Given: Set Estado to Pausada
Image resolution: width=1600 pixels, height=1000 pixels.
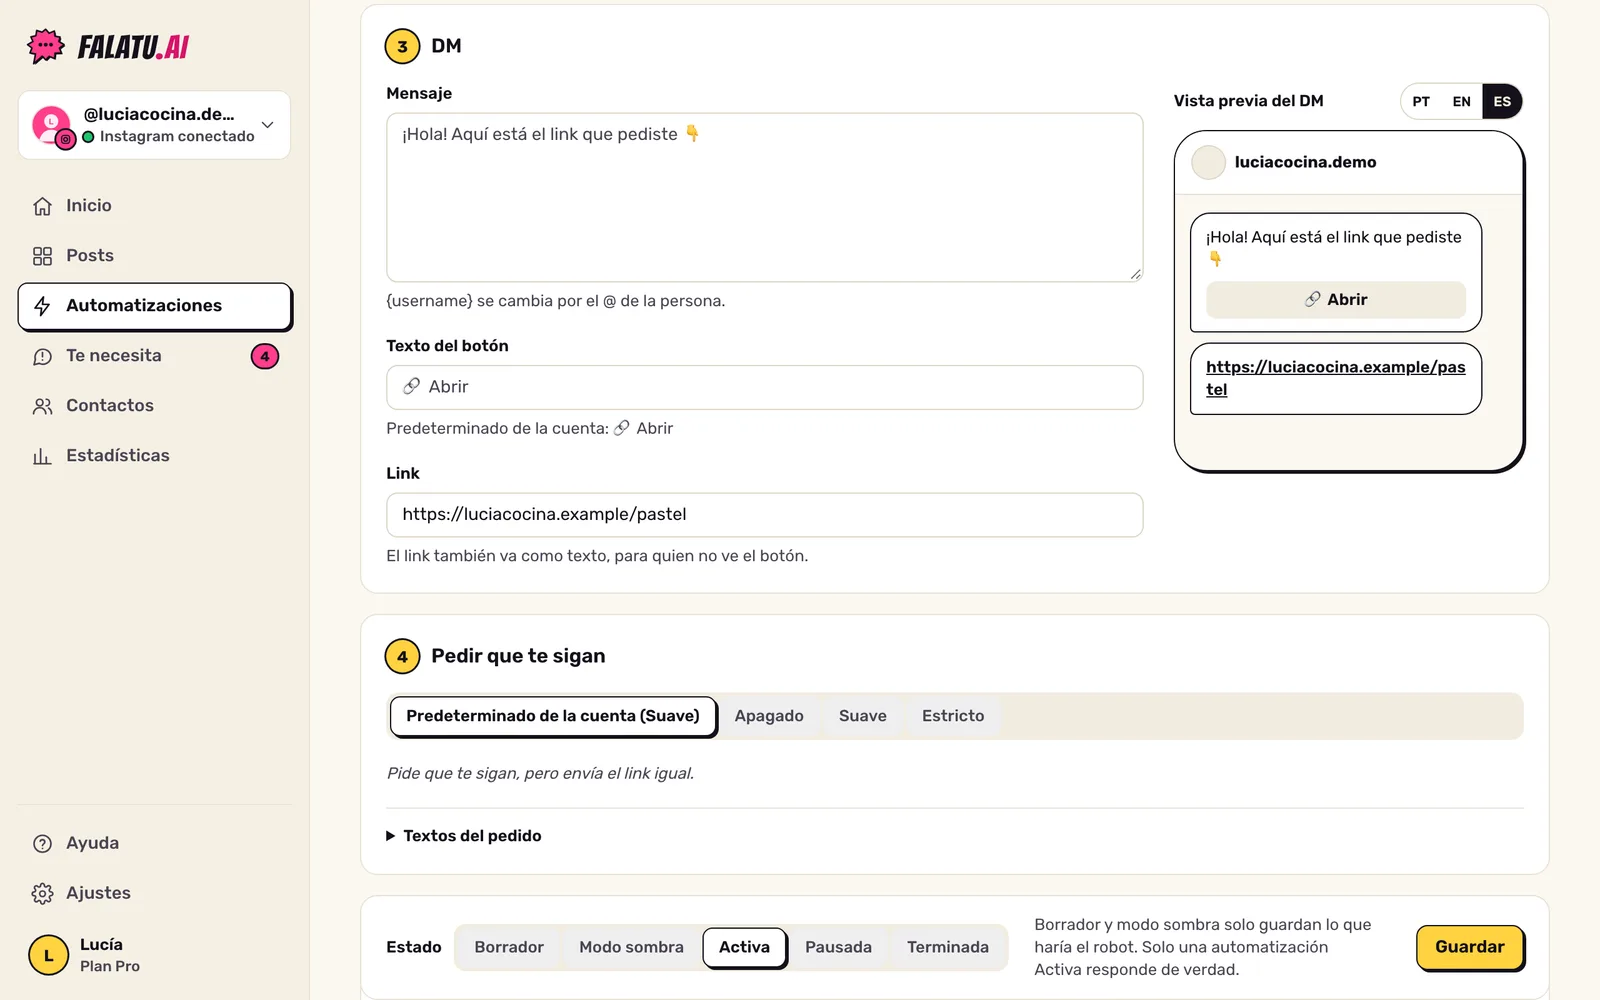Looking at the screenshot, I should click(x=838, y=947).
